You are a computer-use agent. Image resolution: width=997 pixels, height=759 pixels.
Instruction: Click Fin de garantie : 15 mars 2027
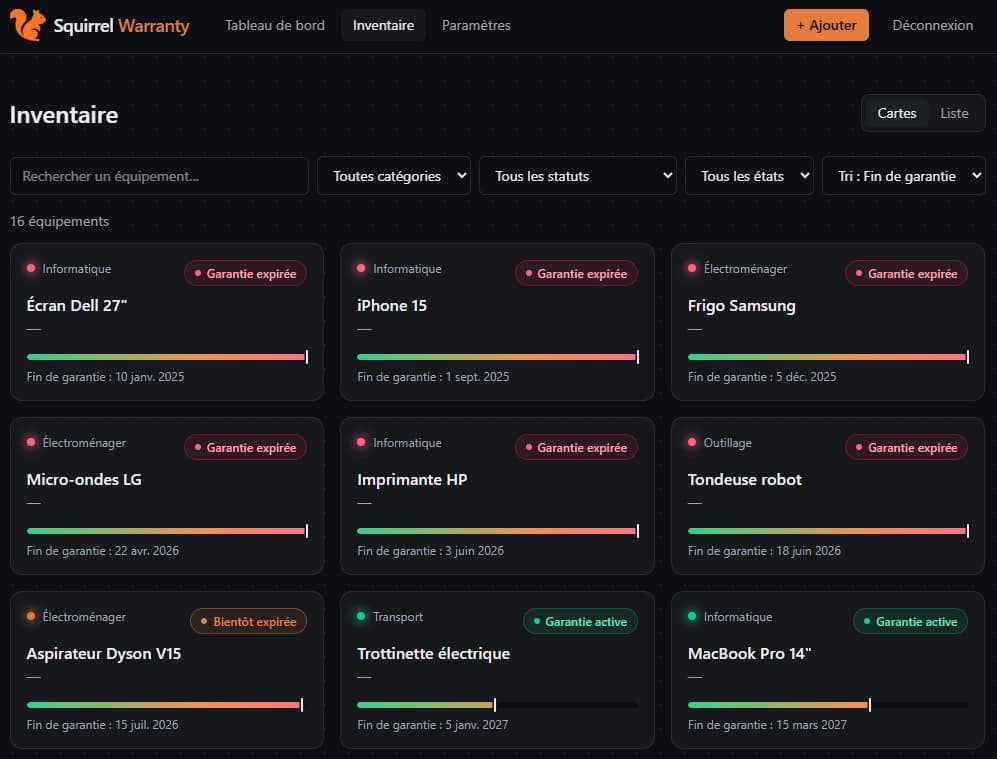(767, 725)
